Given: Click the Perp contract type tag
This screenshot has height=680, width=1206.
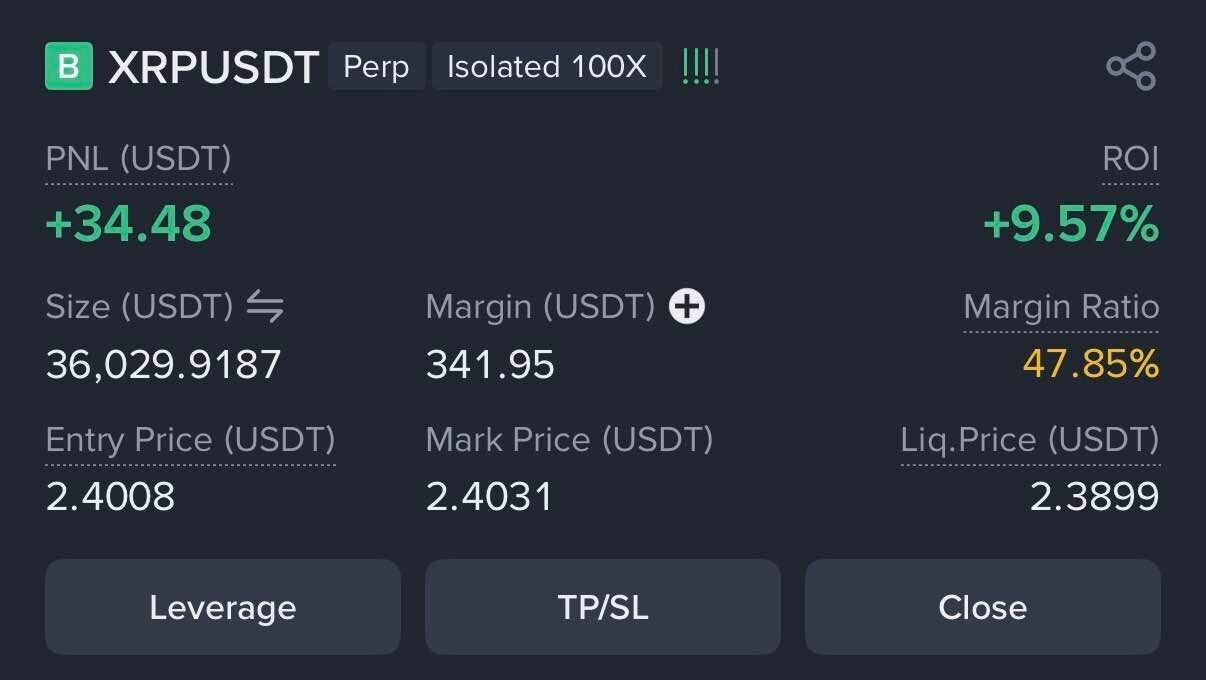Looking at the screenshot, I should pos(376,67).
